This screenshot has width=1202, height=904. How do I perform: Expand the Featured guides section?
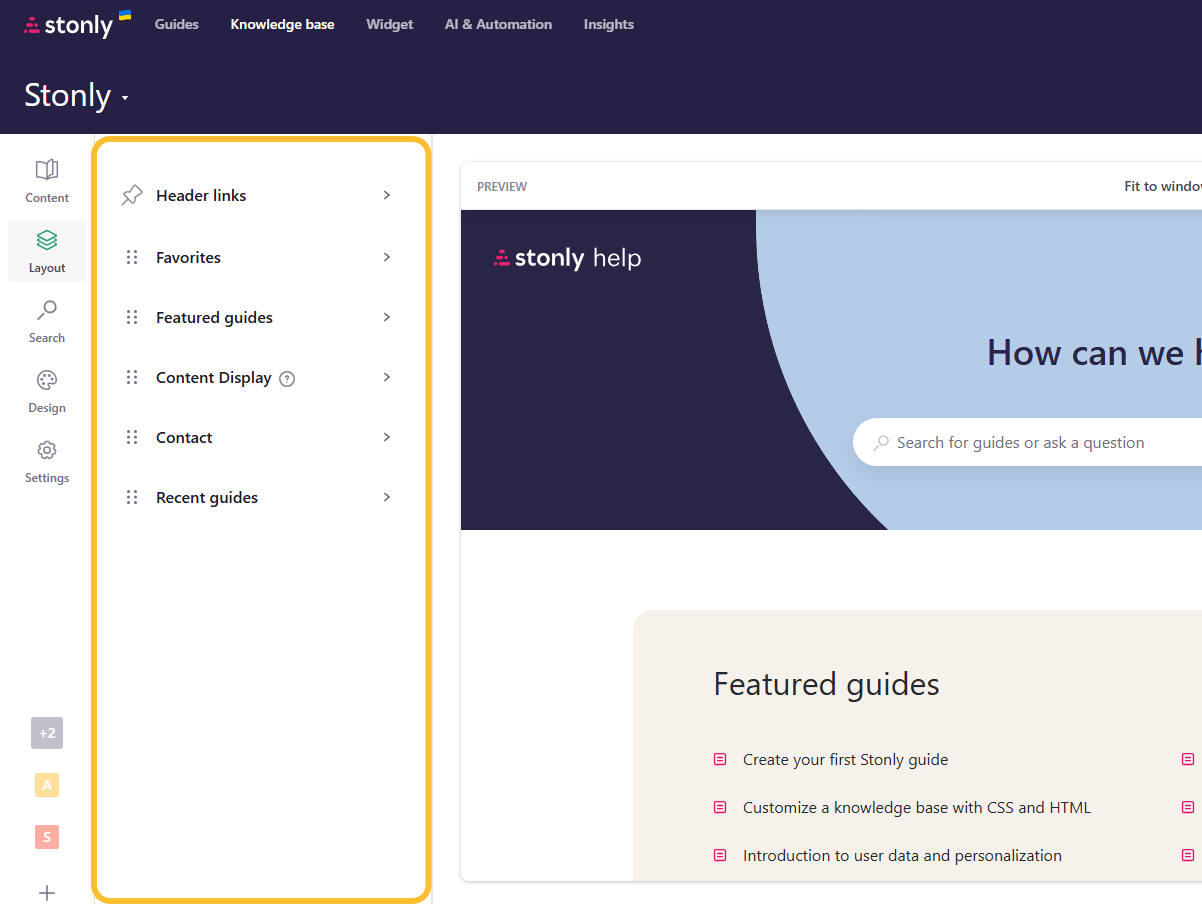[x=386, y=317]
